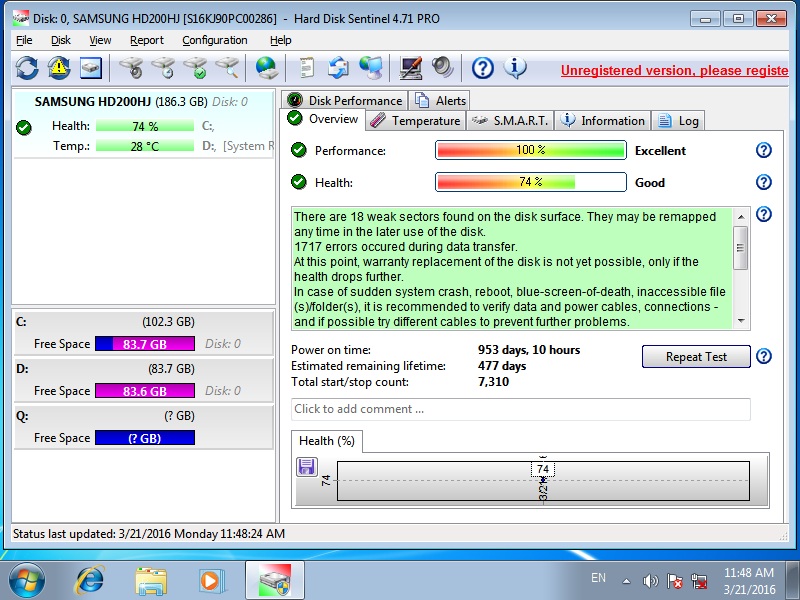Click the comment field to add comment
This screenshot has width=800, height=600.
point(520,409)
